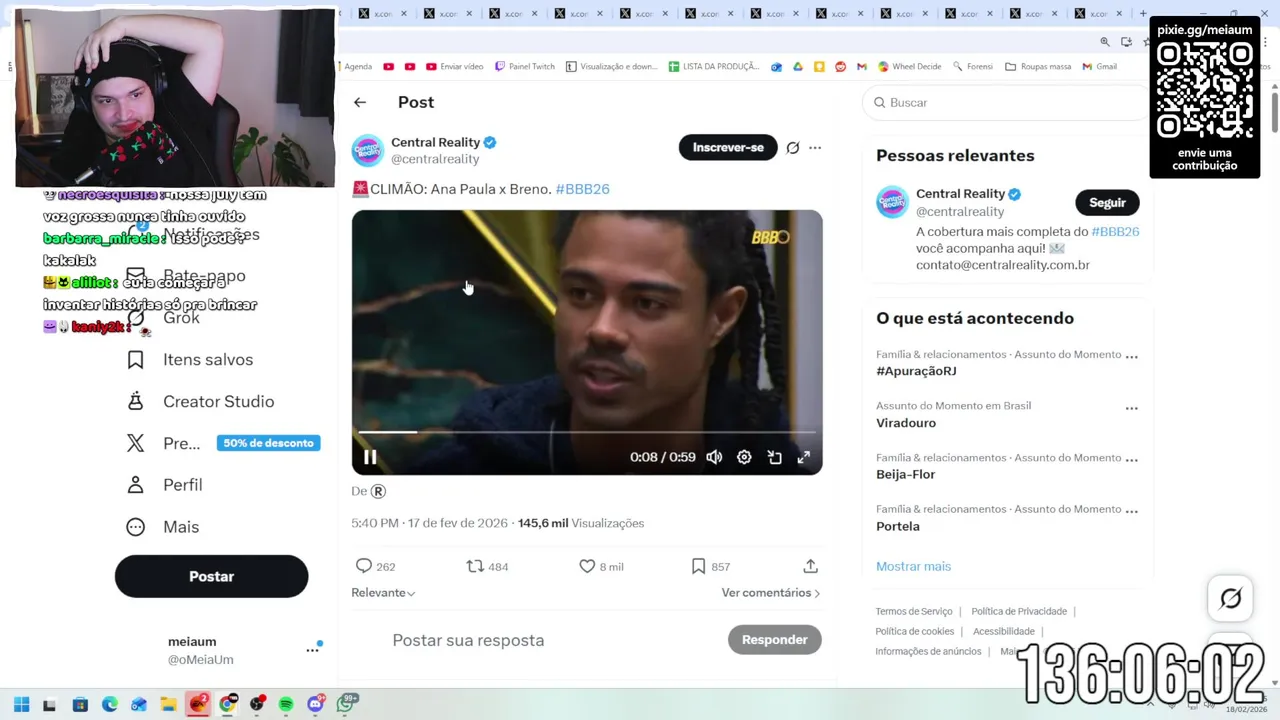
Task: Open the 262 replies comment icon
Action: coord(364,566)
